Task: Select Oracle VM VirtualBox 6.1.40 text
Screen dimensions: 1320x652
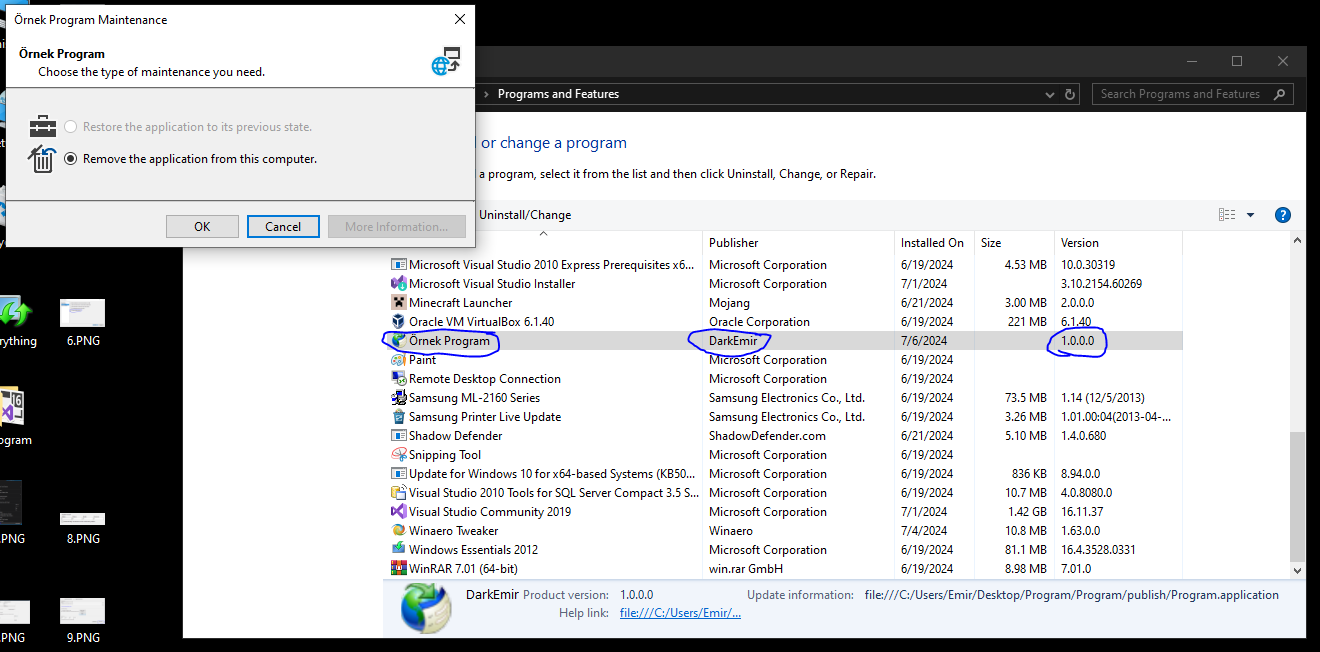Action: point(481,322)
